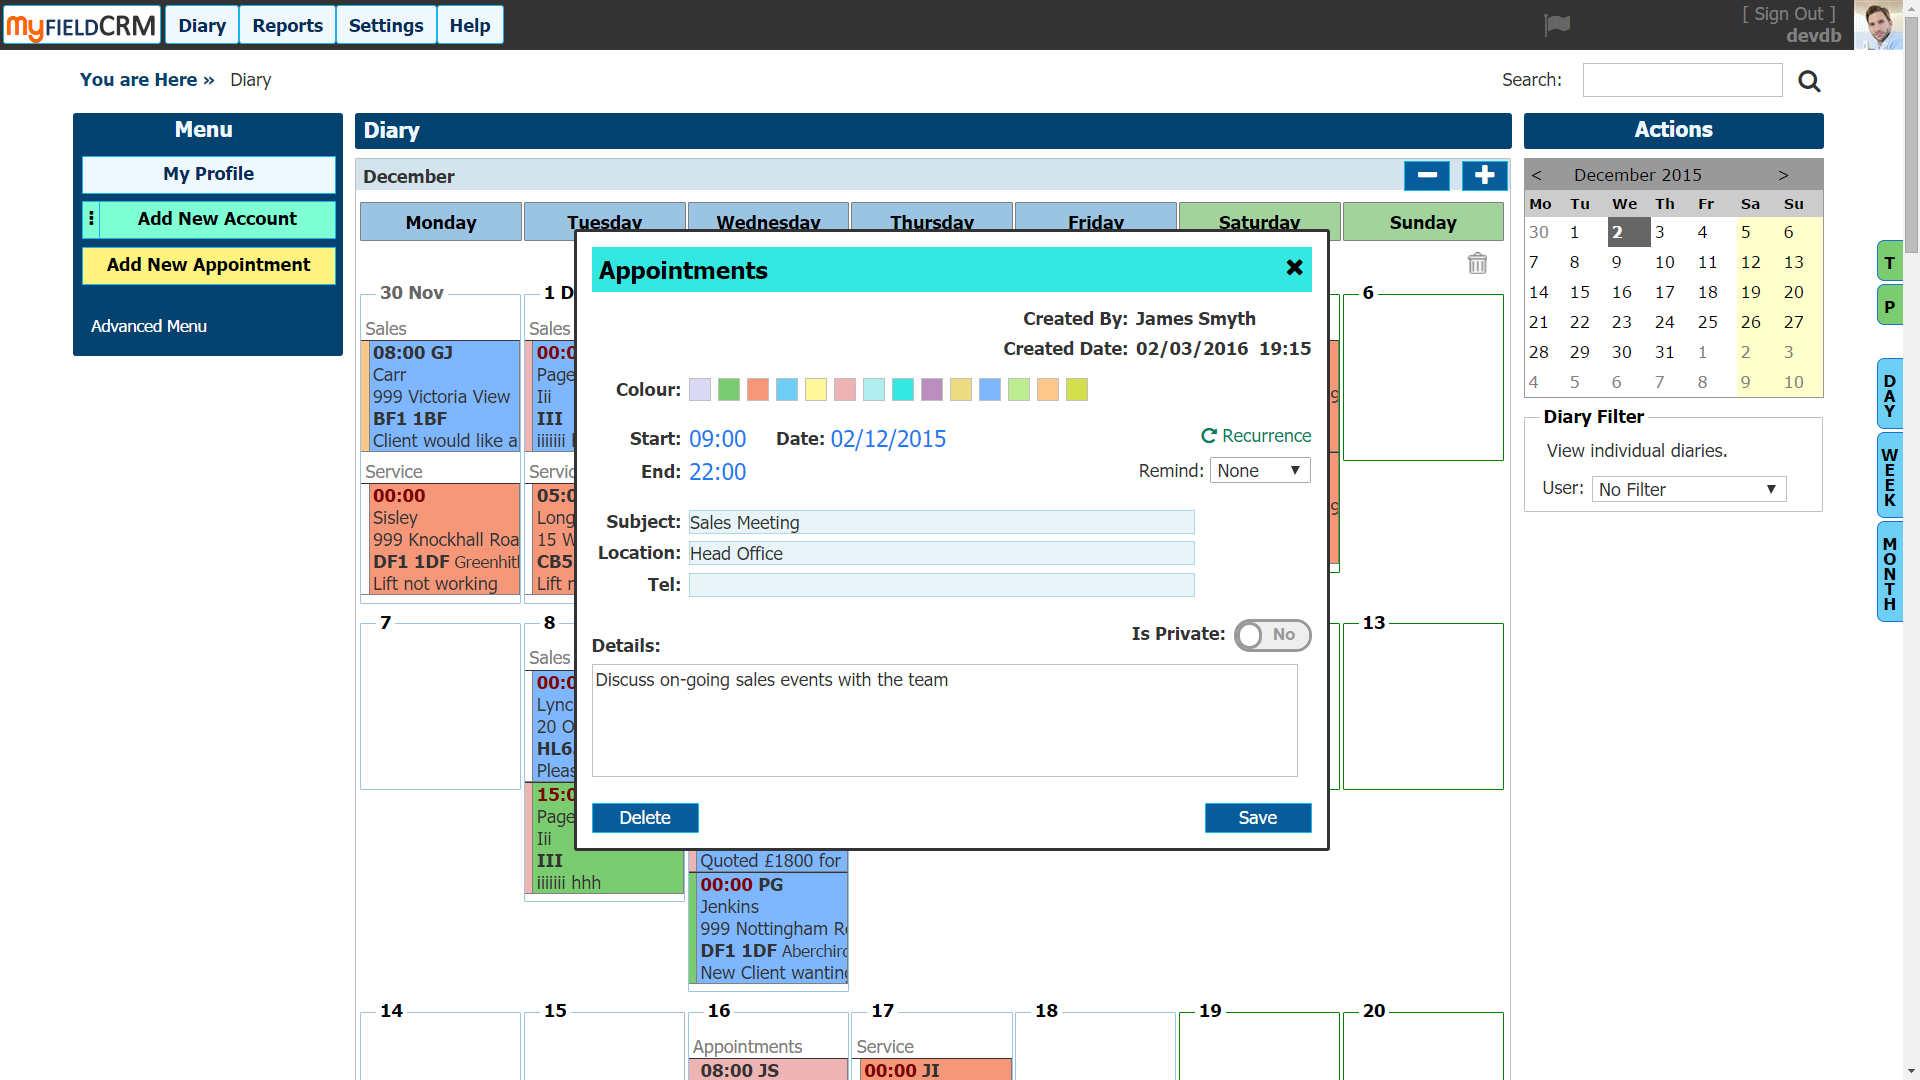Click Add New Appointment button

[209, 265]
